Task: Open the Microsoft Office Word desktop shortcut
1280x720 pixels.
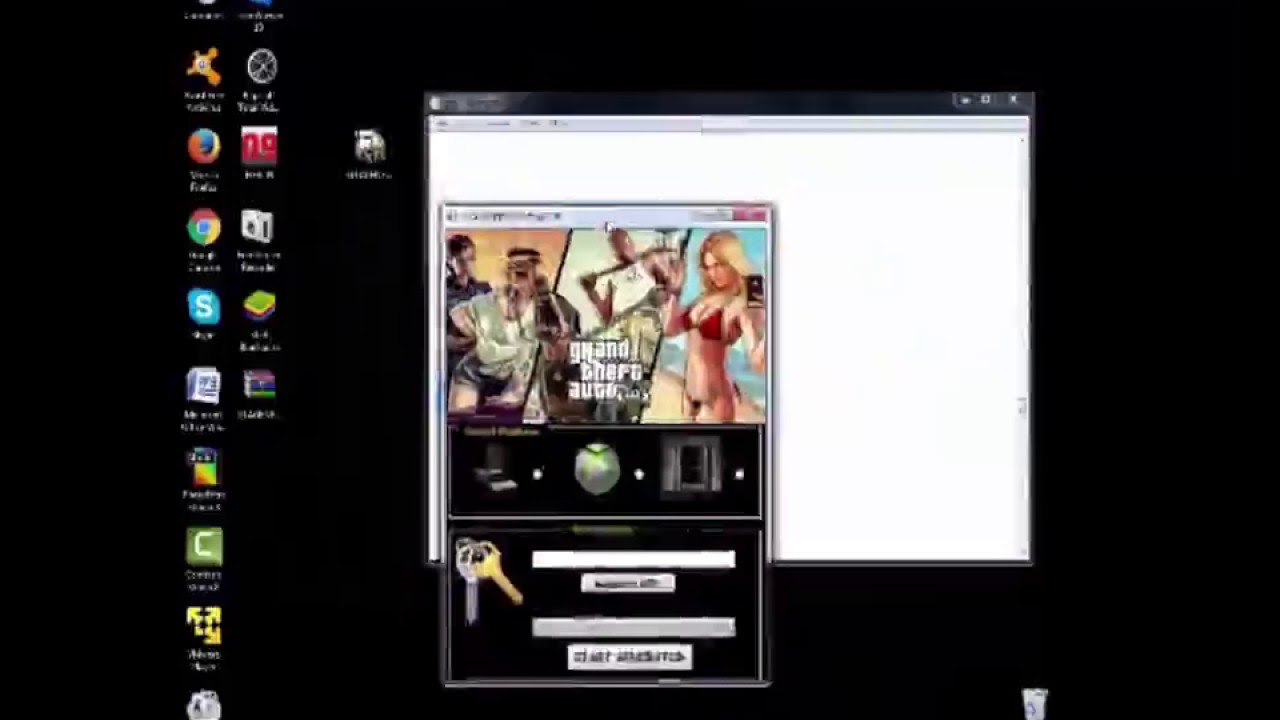Action: click(203, 387)
